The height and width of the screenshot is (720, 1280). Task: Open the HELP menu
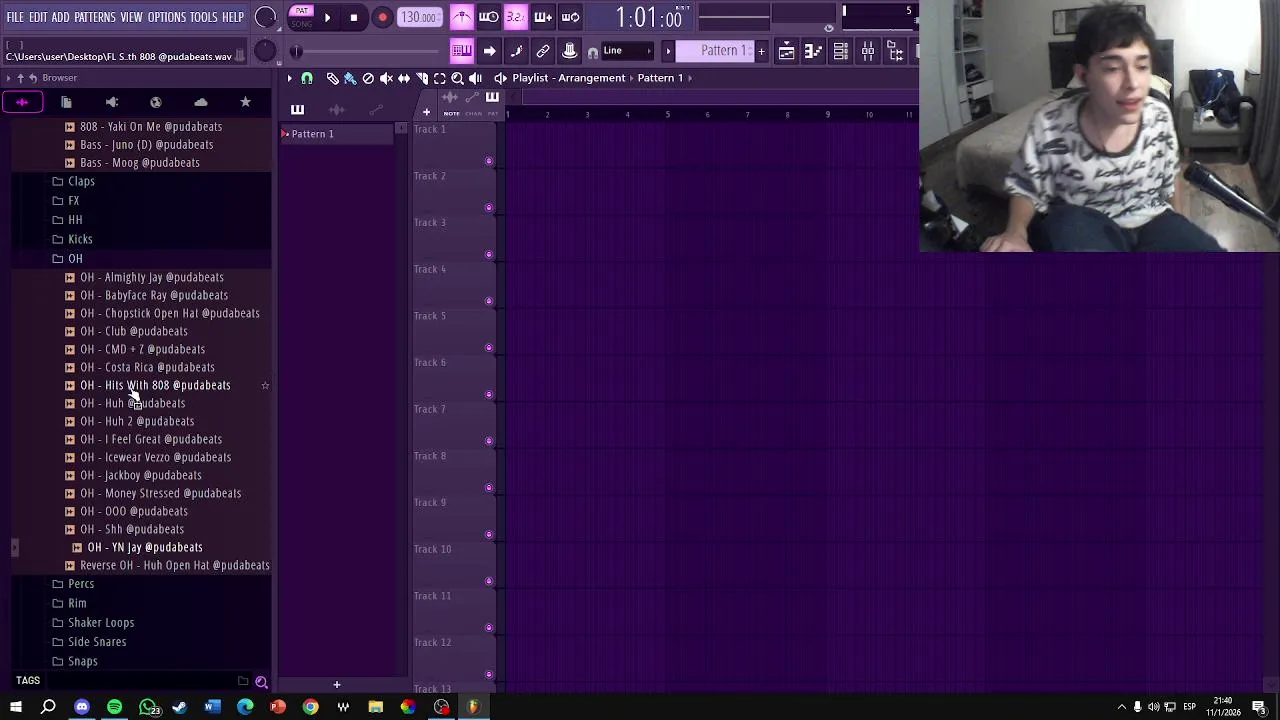click(x=233, y=17)
